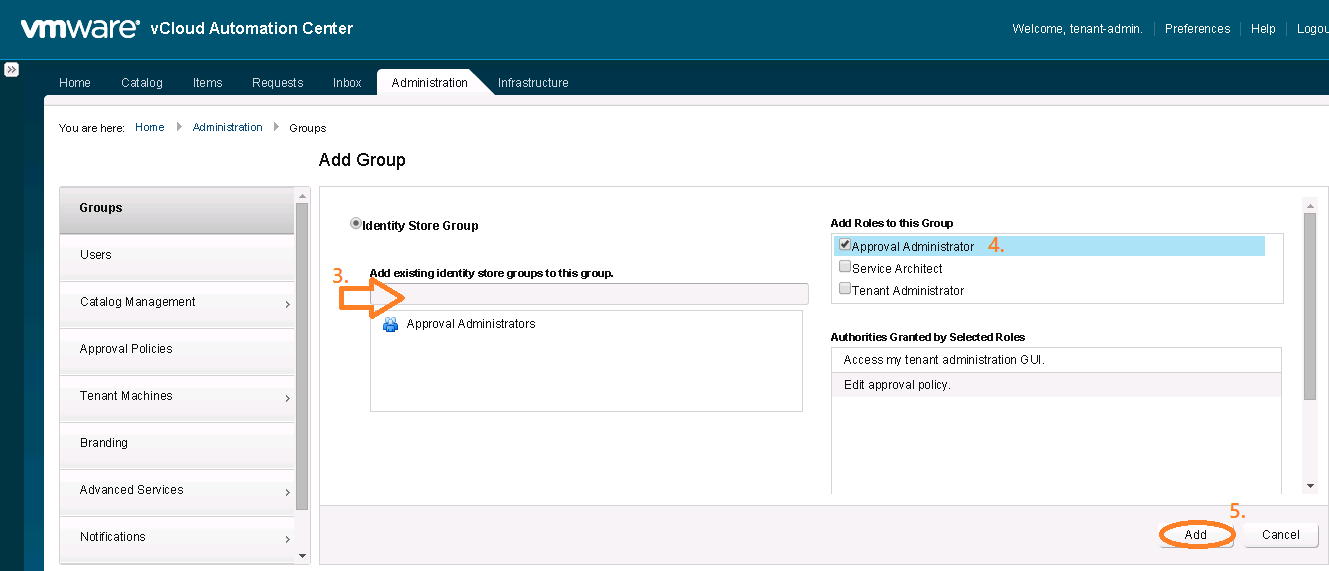This screenshot has width=1329, height=571.
Task: Follow the Home breadcrumb link
Action: pos(150,127)
